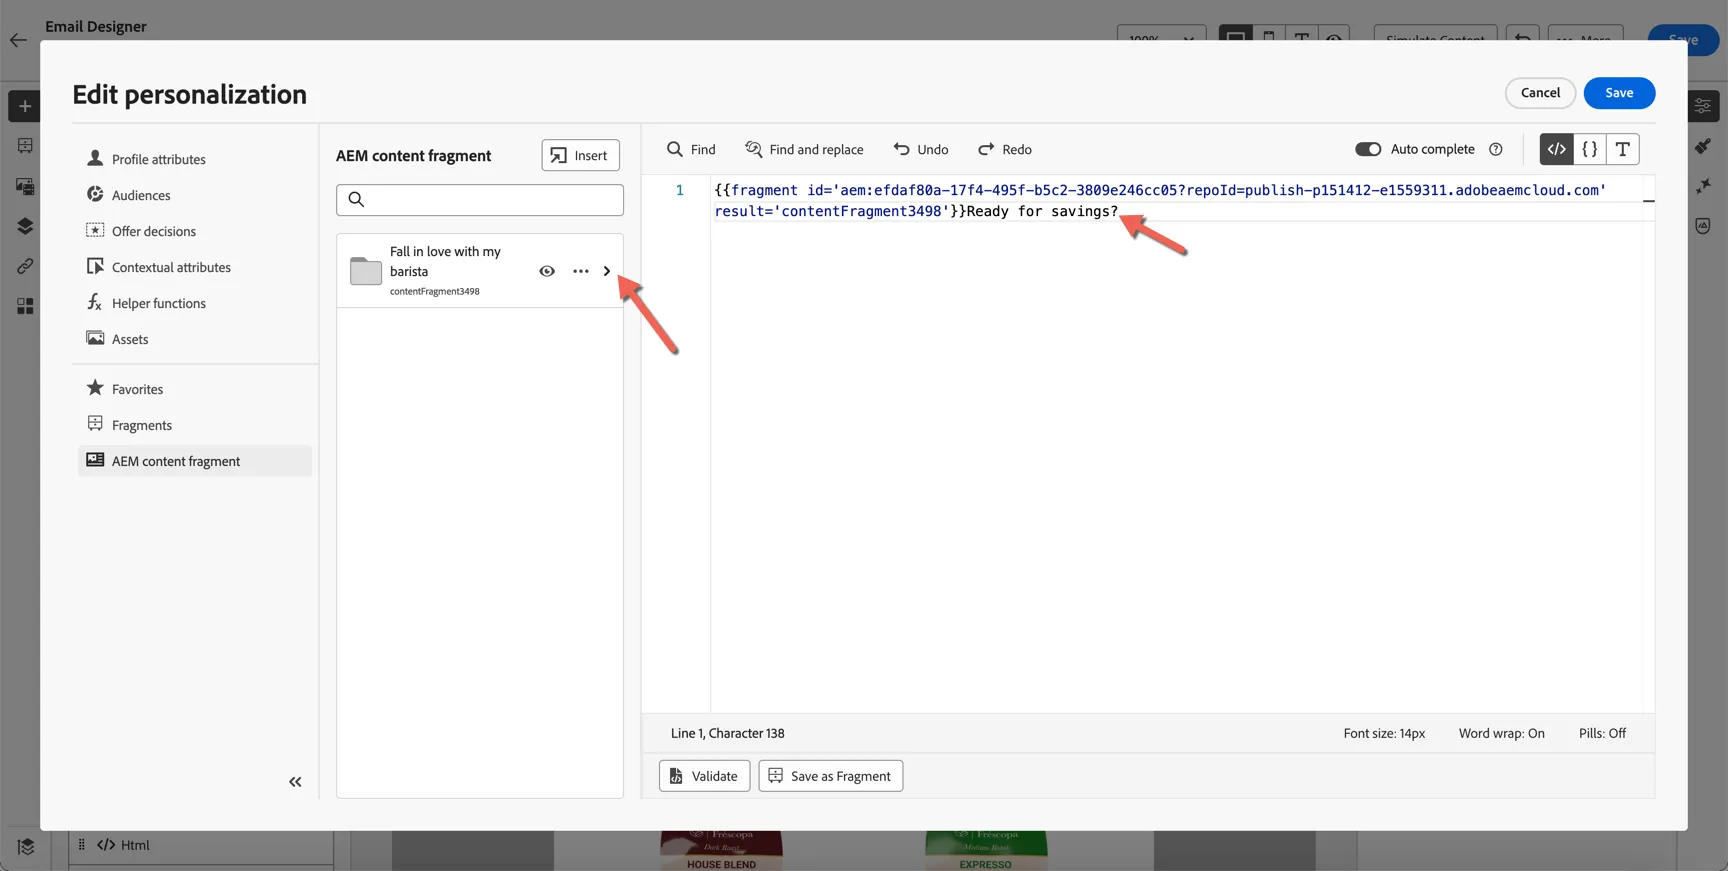Click Save as Fragment button
The height and width of the screenshot is (871, 1728).
(x=830, y=776)
